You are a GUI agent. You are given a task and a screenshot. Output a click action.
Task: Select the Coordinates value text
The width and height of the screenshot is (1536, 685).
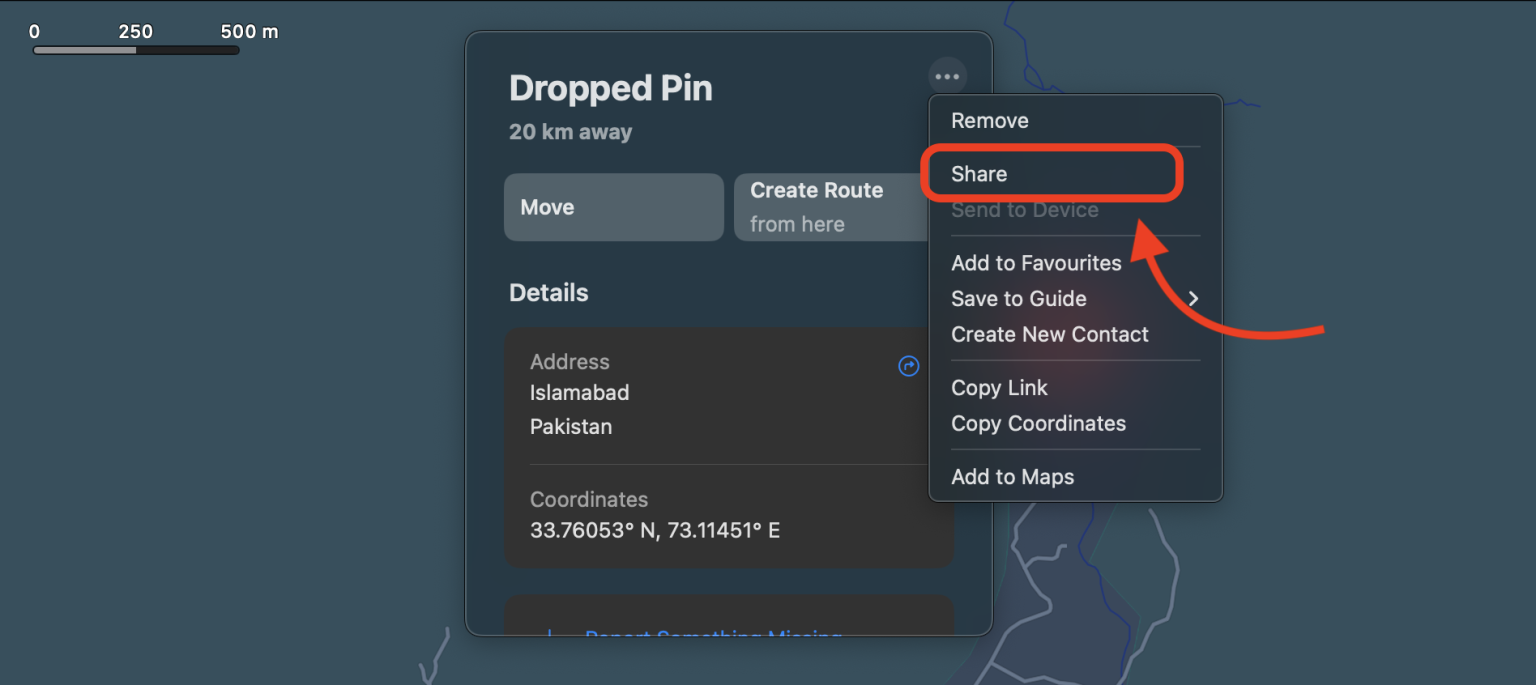tap(653, 529)
